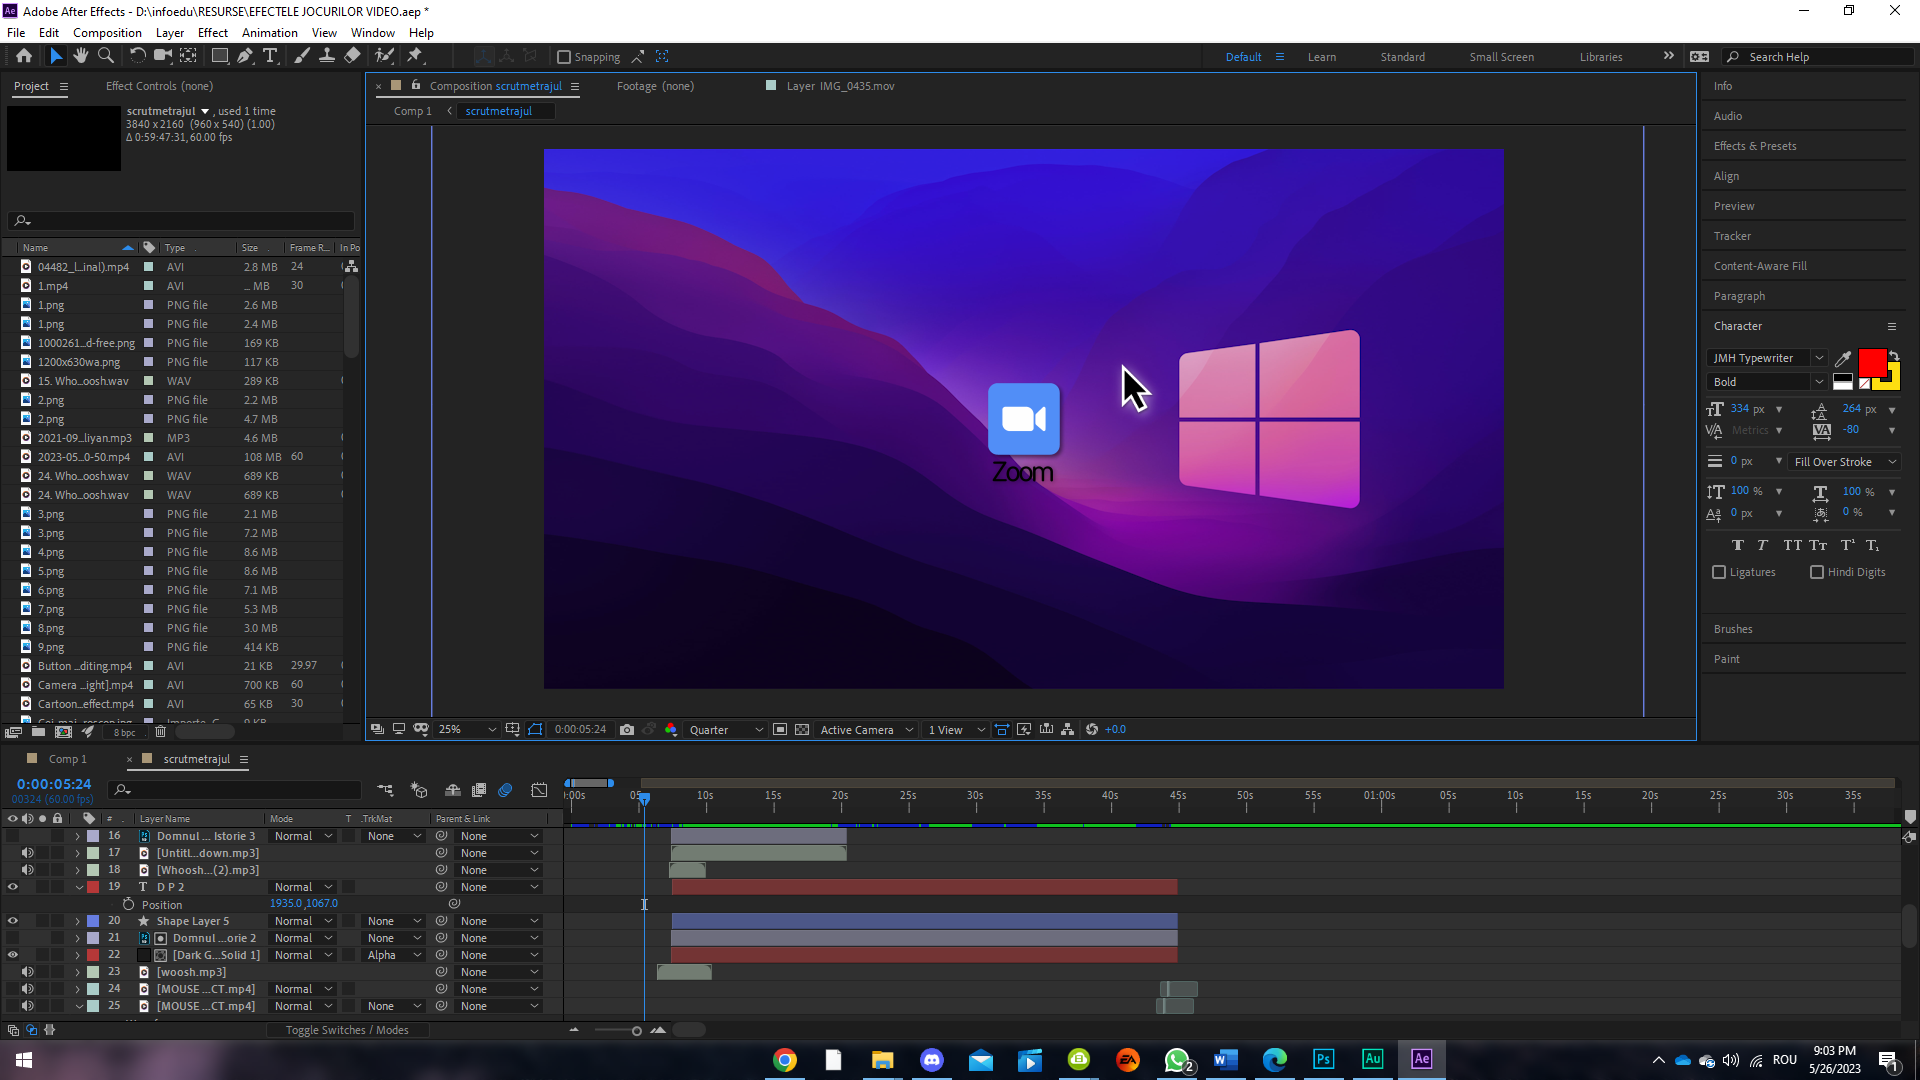1920x1080 pixels.
Task: Select the Pen tool
Action: point(245,56)
